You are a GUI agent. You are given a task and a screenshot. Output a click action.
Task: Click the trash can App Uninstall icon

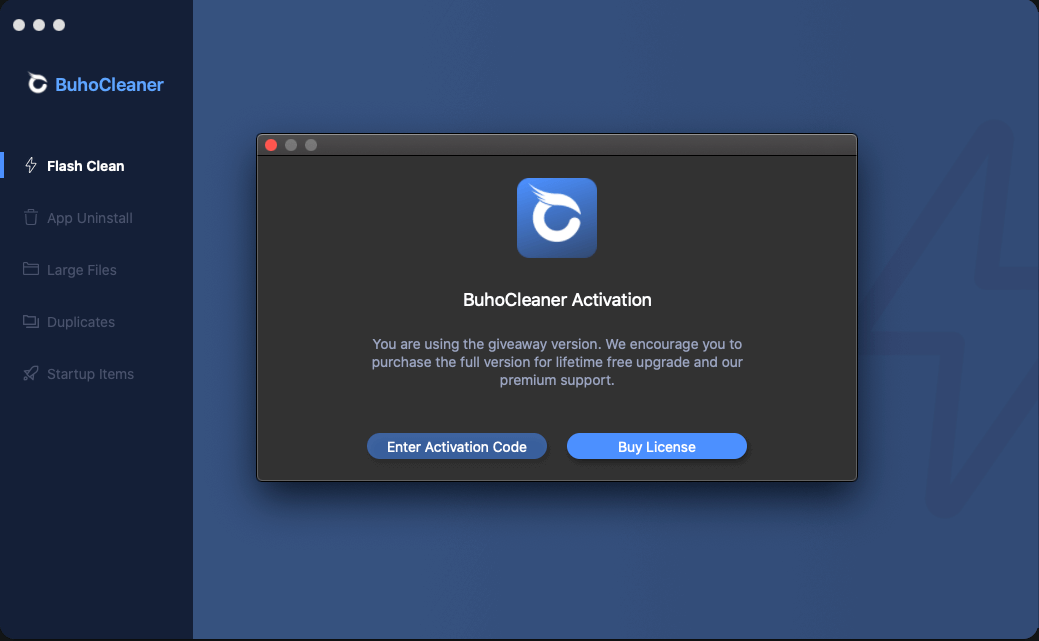tap(30, 217)
